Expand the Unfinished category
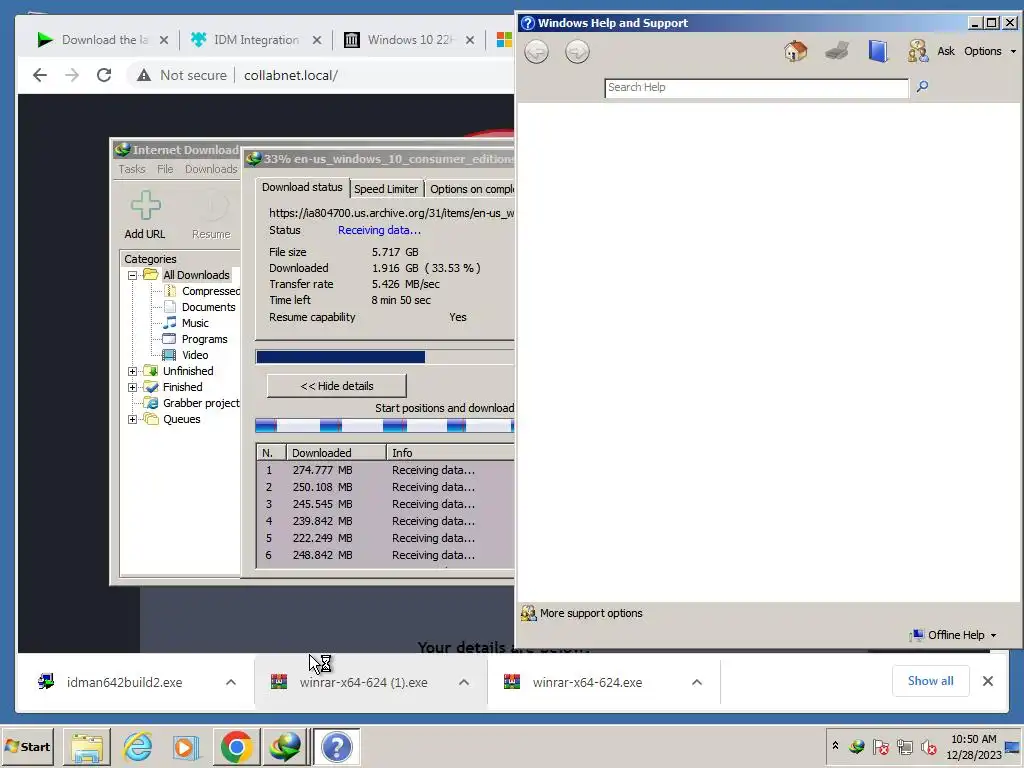This screenshot has height=768, width=1024. pos(133,371)
